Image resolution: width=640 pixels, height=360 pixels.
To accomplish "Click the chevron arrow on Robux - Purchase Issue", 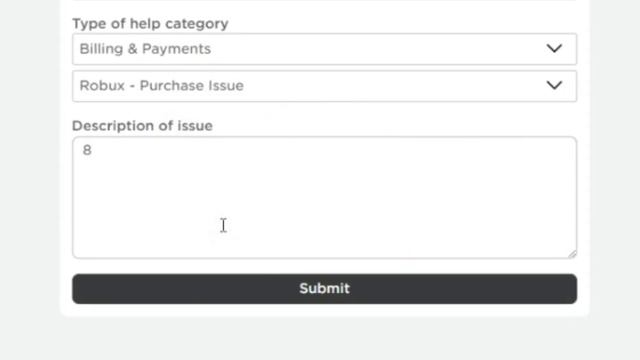I will click(x=554, y=85).
